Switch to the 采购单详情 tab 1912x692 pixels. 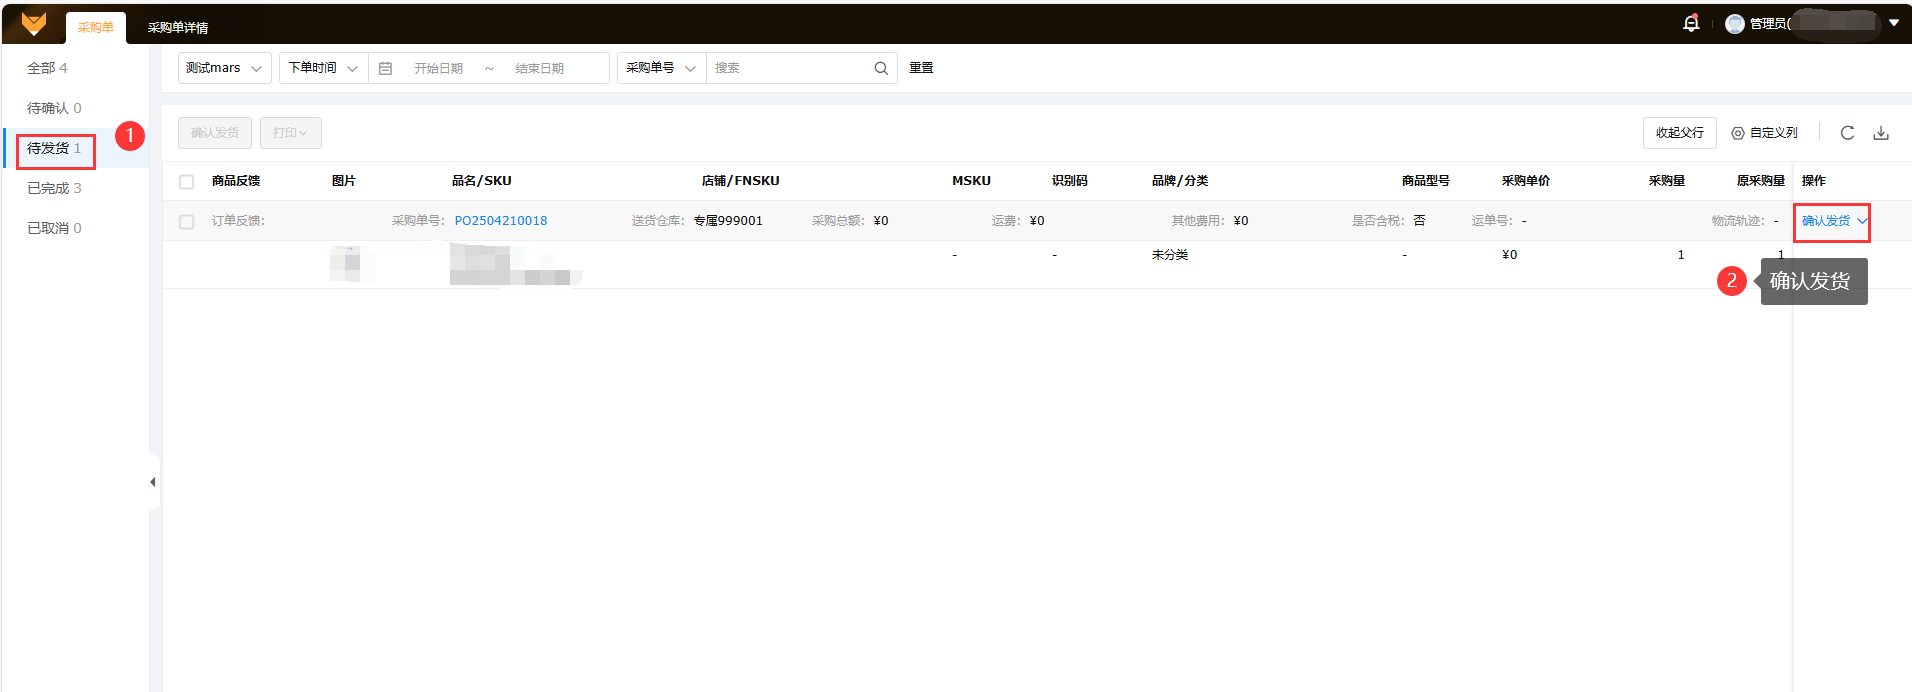coord(178,28)
